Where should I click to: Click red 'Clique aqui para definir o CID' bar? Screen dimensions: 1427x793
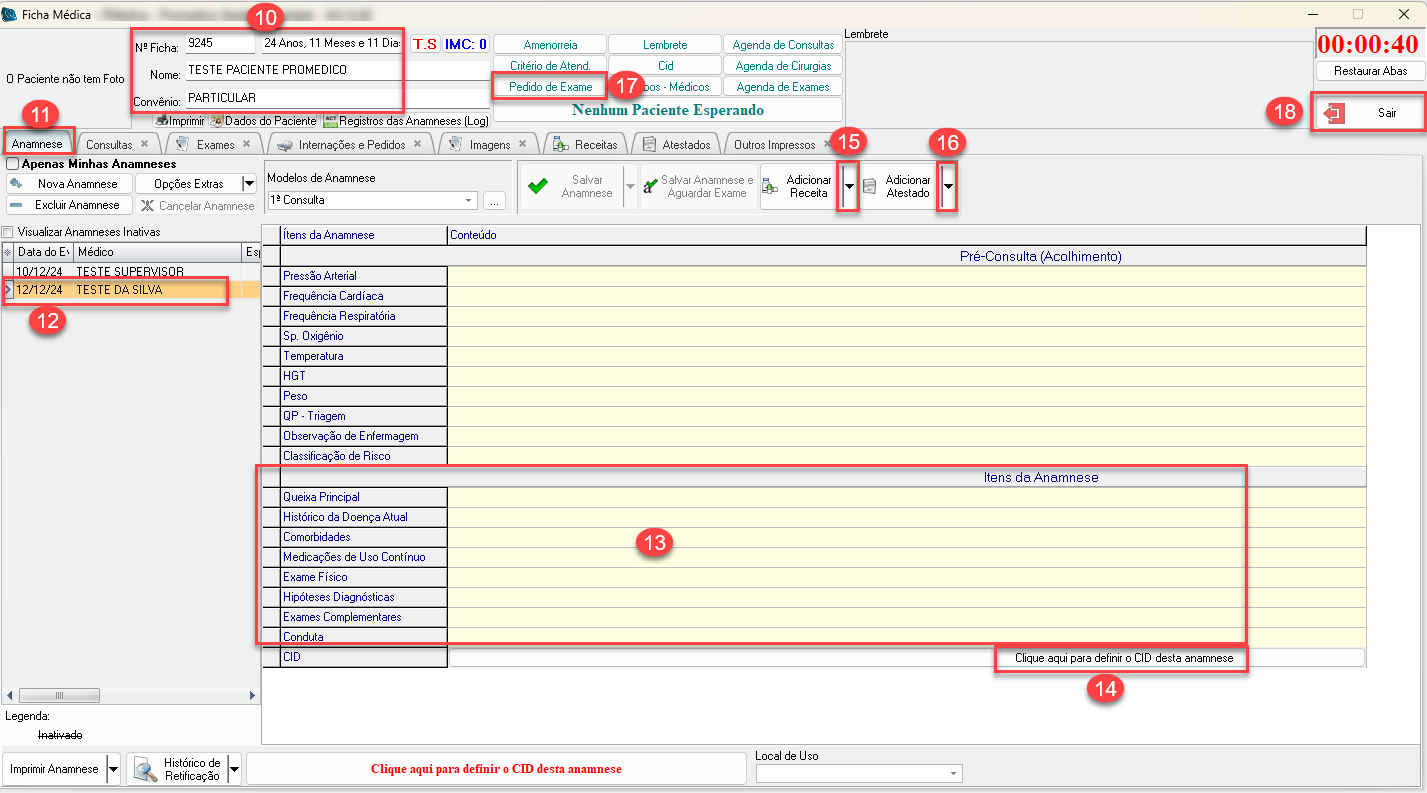pos(496,769)
